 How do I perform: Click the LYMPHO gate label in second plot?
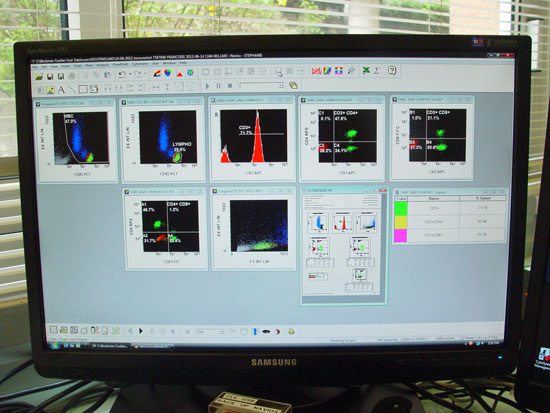click(182, 144)
